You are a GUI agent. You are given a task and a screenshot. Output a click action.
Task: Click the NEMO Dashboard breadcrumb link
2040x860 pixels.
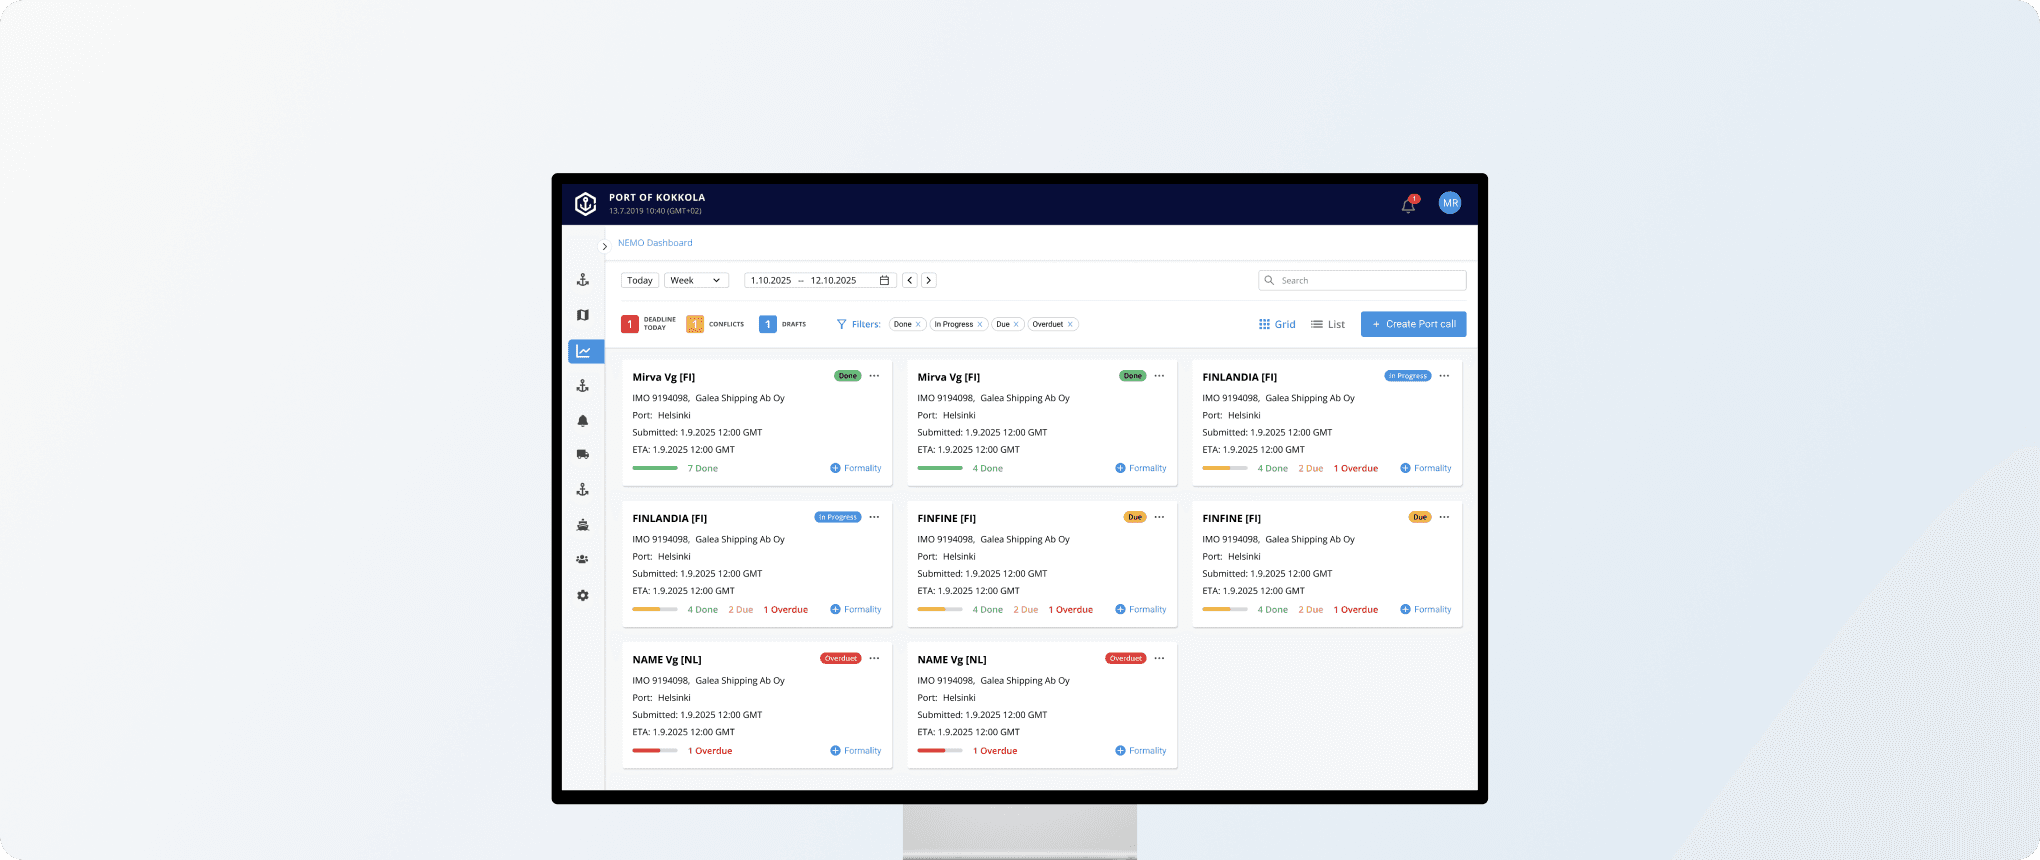(655, 243)
